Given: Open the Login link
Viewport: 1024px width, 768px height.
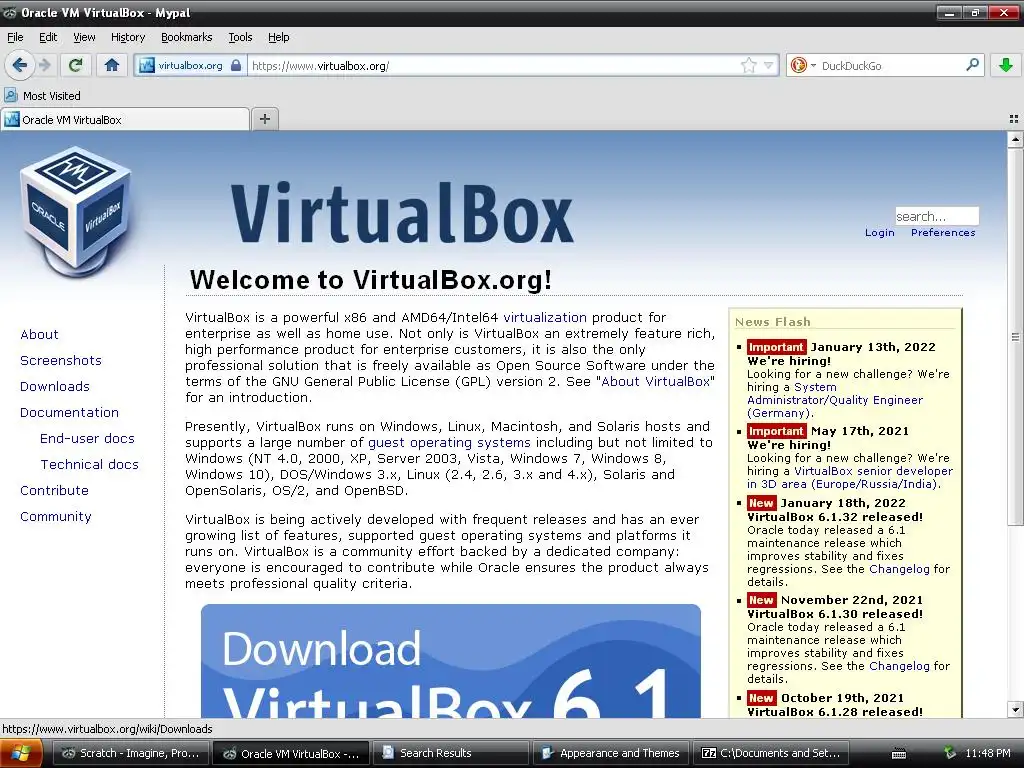Looking at the screenshot, I should (879, 232).
